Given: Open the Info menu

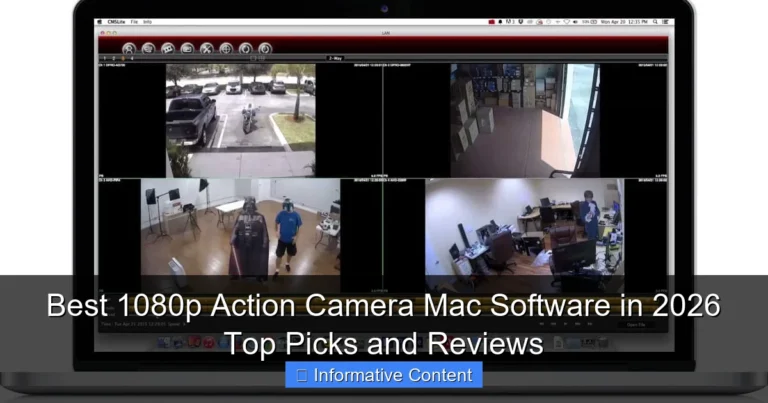Looking at the screenshot, I should pos(147,22).
